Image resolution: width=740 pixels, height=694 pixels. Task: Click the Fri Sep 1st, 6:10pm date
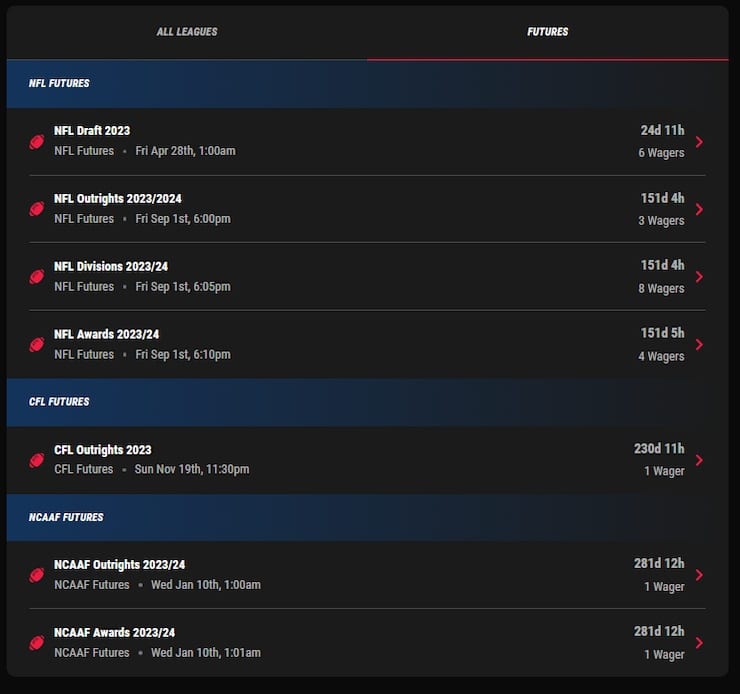(x=183, y=355)
